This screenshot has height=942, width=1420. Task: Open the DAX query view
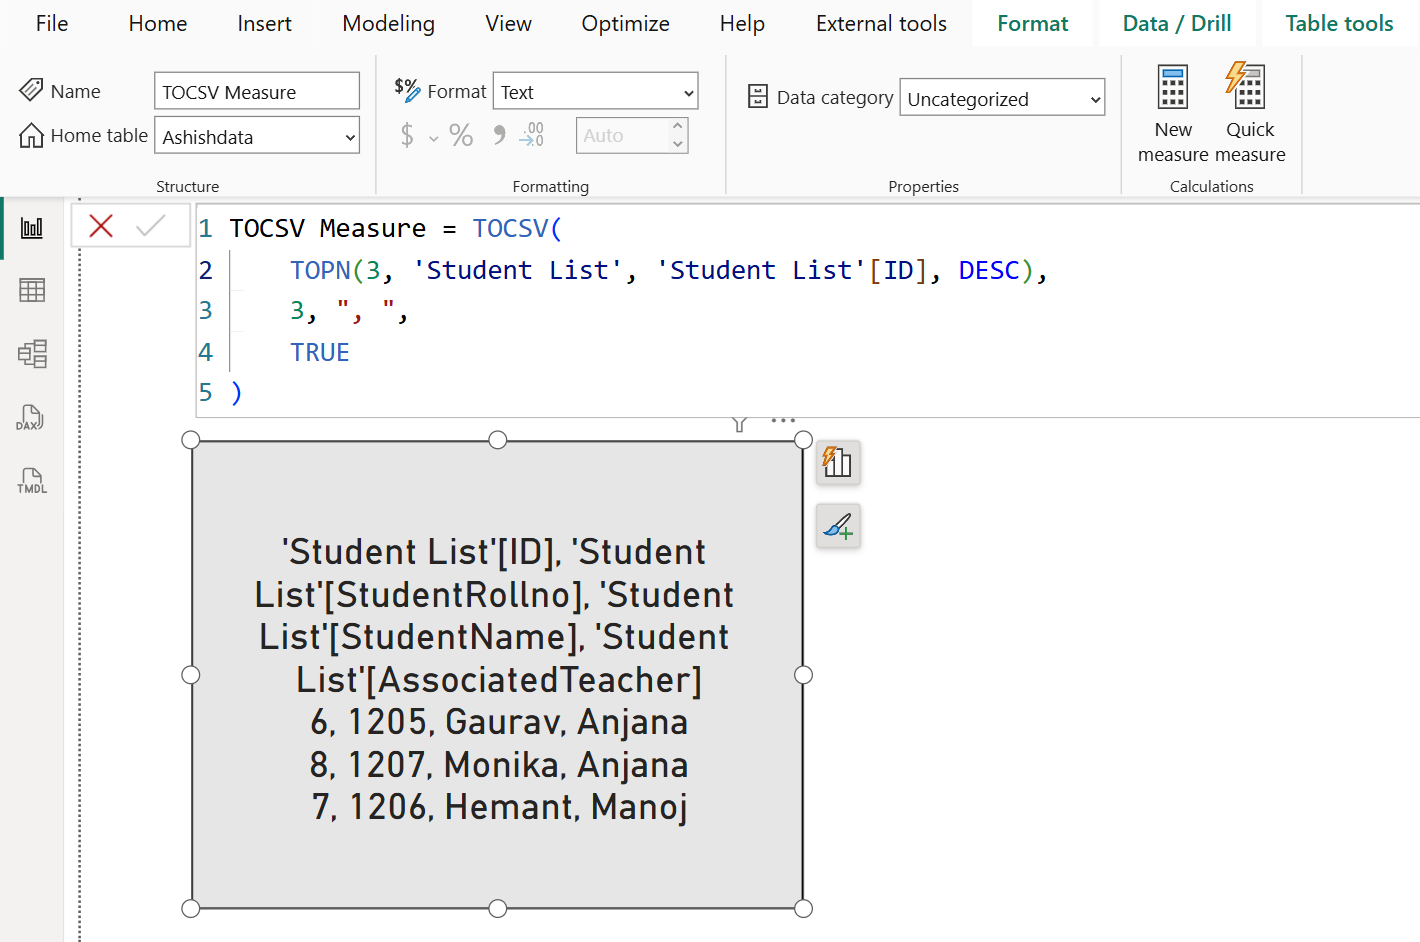tap(31, 418)
